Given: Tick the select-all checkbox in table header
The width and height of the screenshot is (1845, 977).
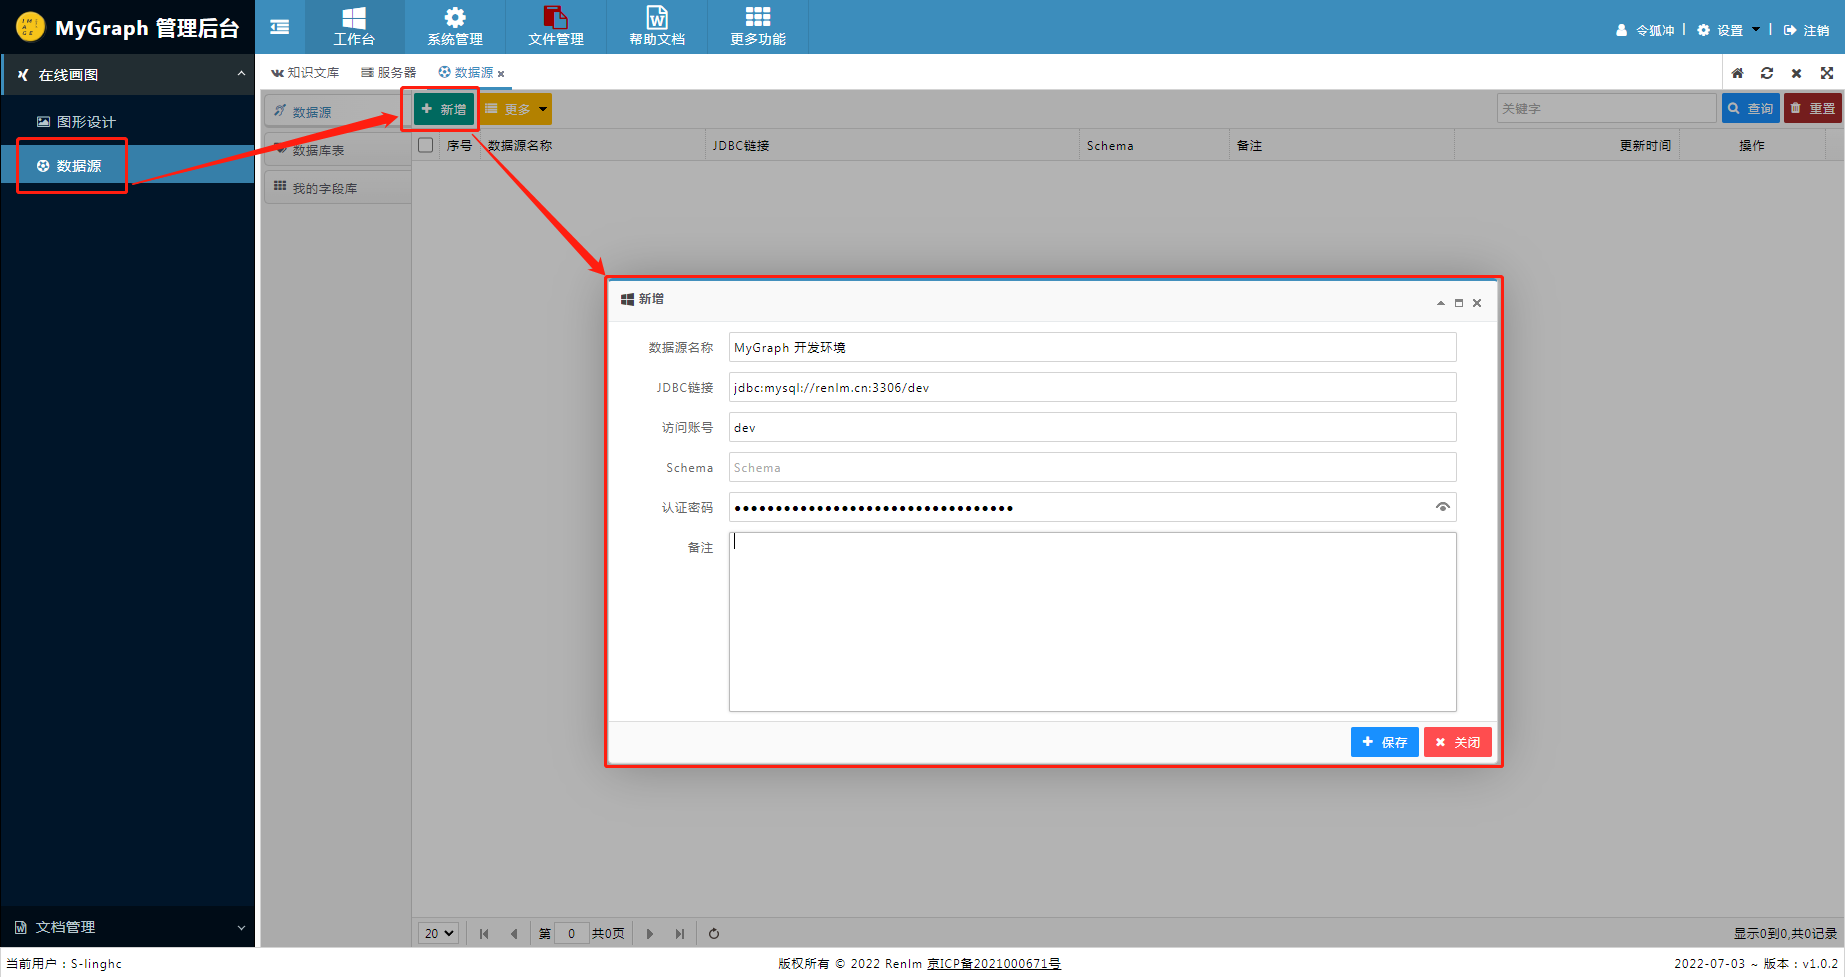Looking at the screenshot, I should click(426, 145).
